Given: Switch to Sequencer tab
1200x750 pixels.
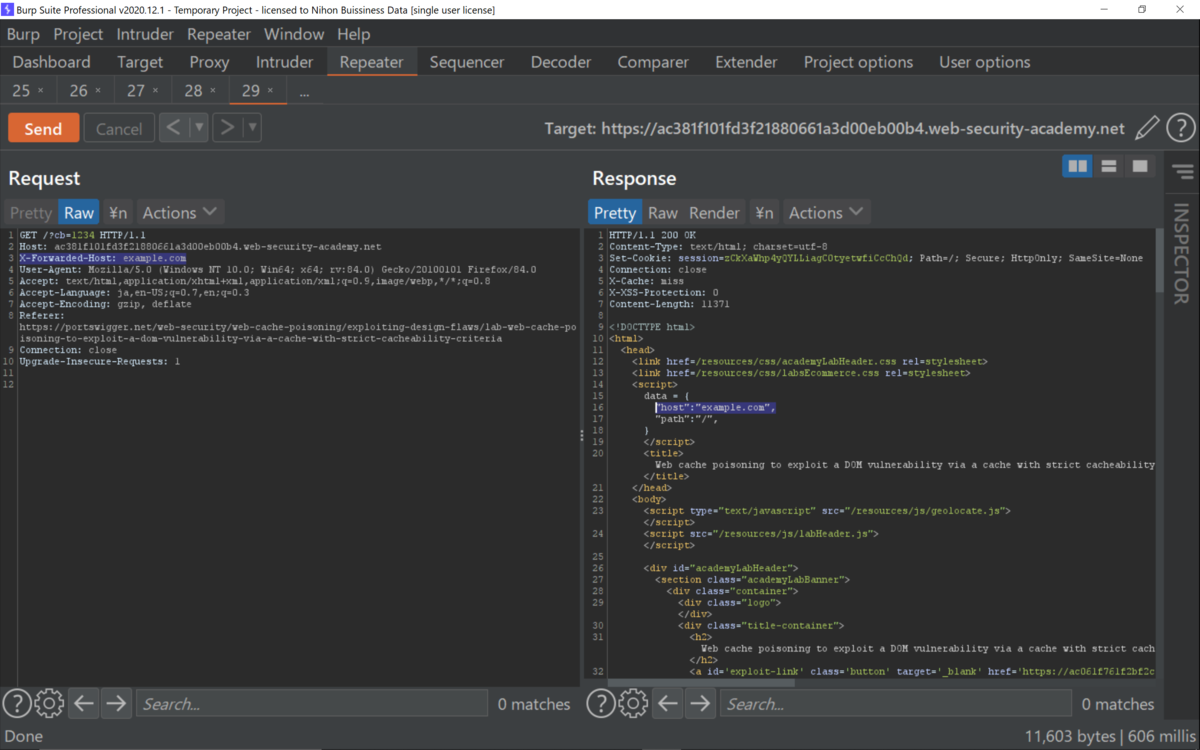Looking at the screenshot, I should point(467,62).
